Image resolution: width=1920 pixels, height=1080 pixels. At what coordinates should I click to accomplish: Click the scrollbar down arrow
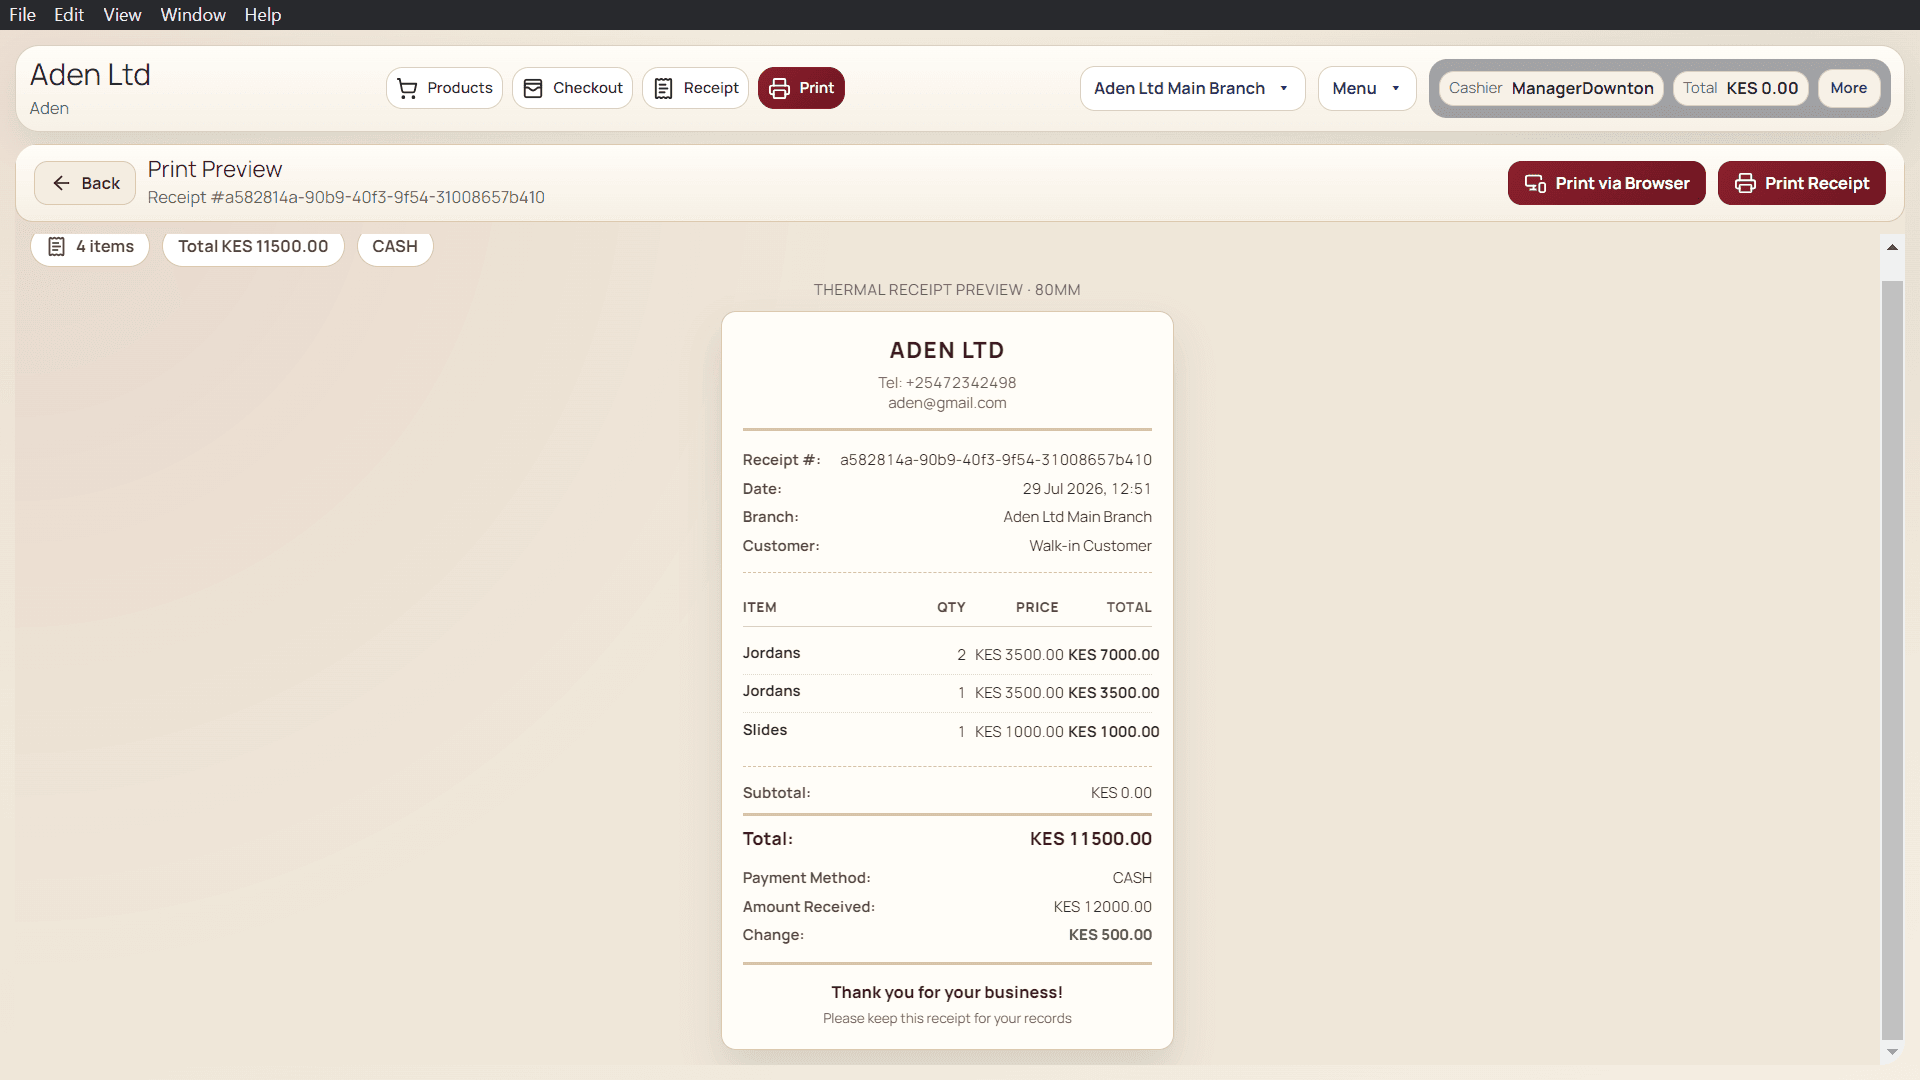pyautogui.click(x=1892, y=1052)
